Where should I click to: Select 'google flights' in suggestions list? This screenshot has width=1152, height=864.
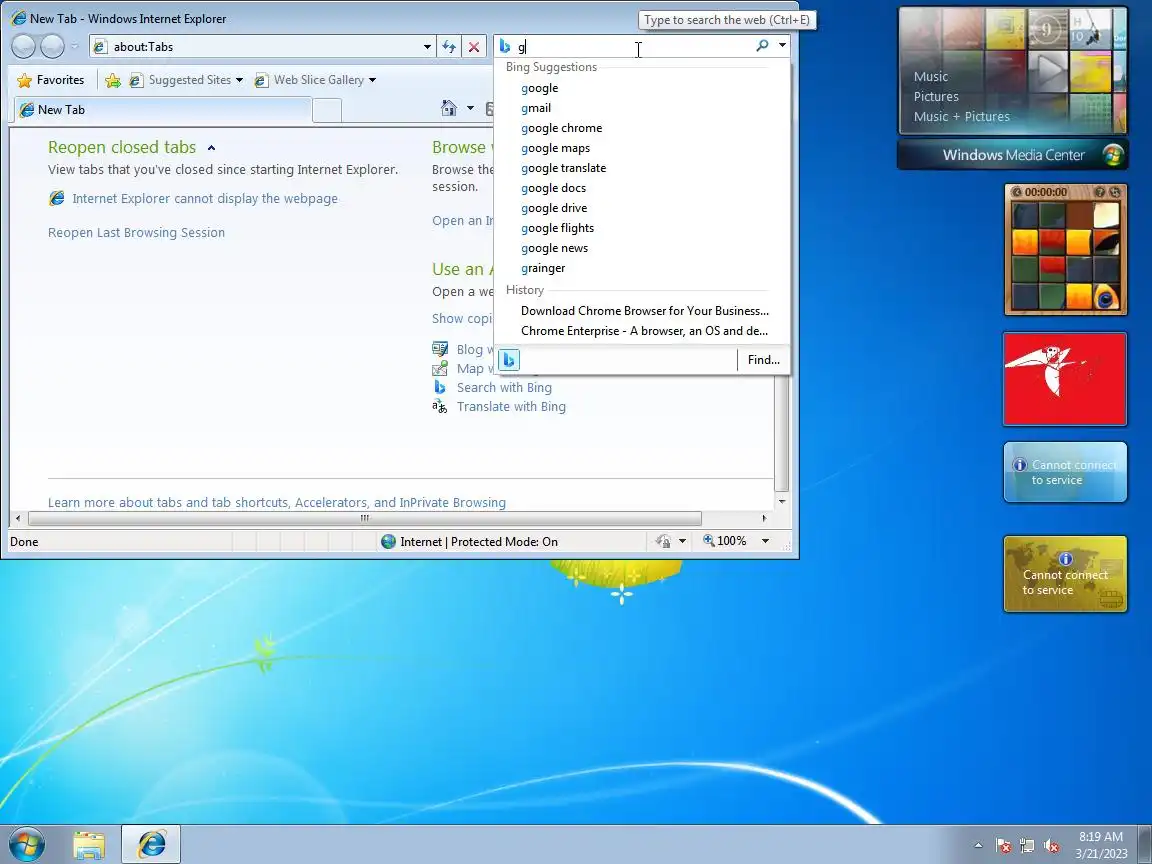[557, 228]
